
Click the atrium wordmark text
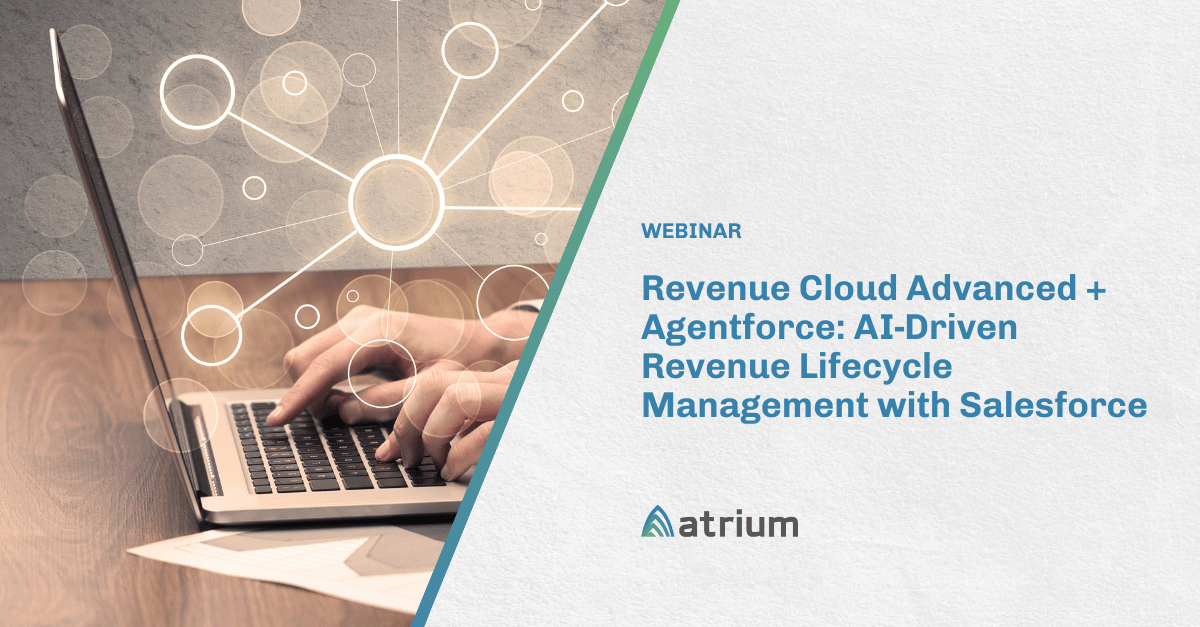coord(739,524)
